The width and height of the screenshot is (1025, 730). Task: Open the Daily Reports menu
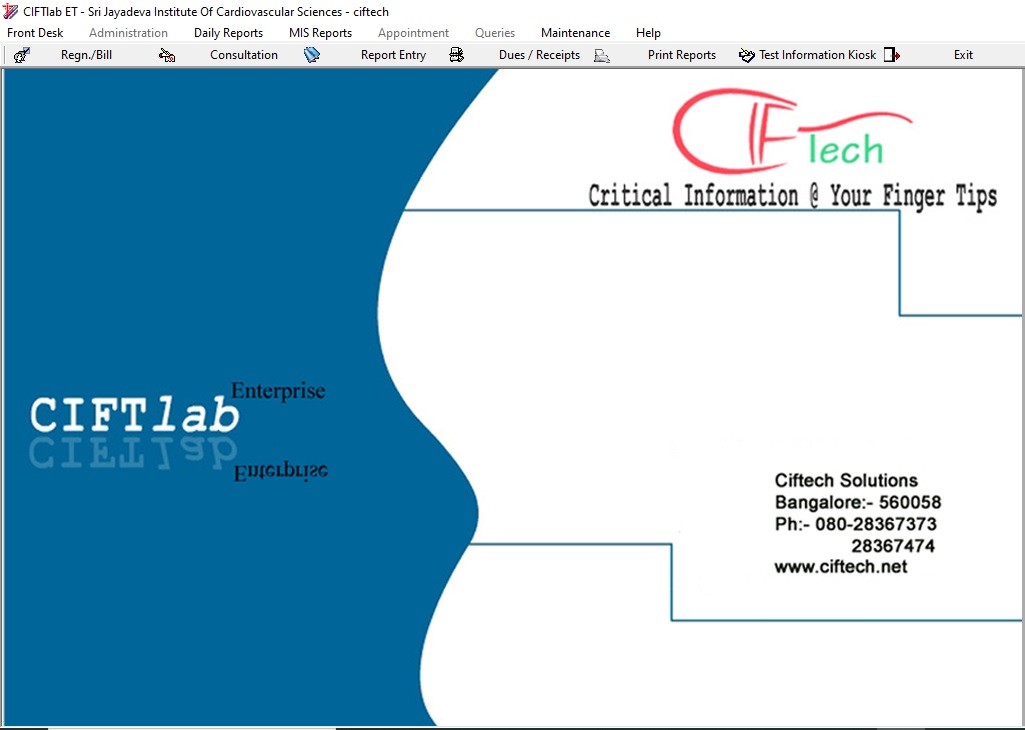point(228,33)
